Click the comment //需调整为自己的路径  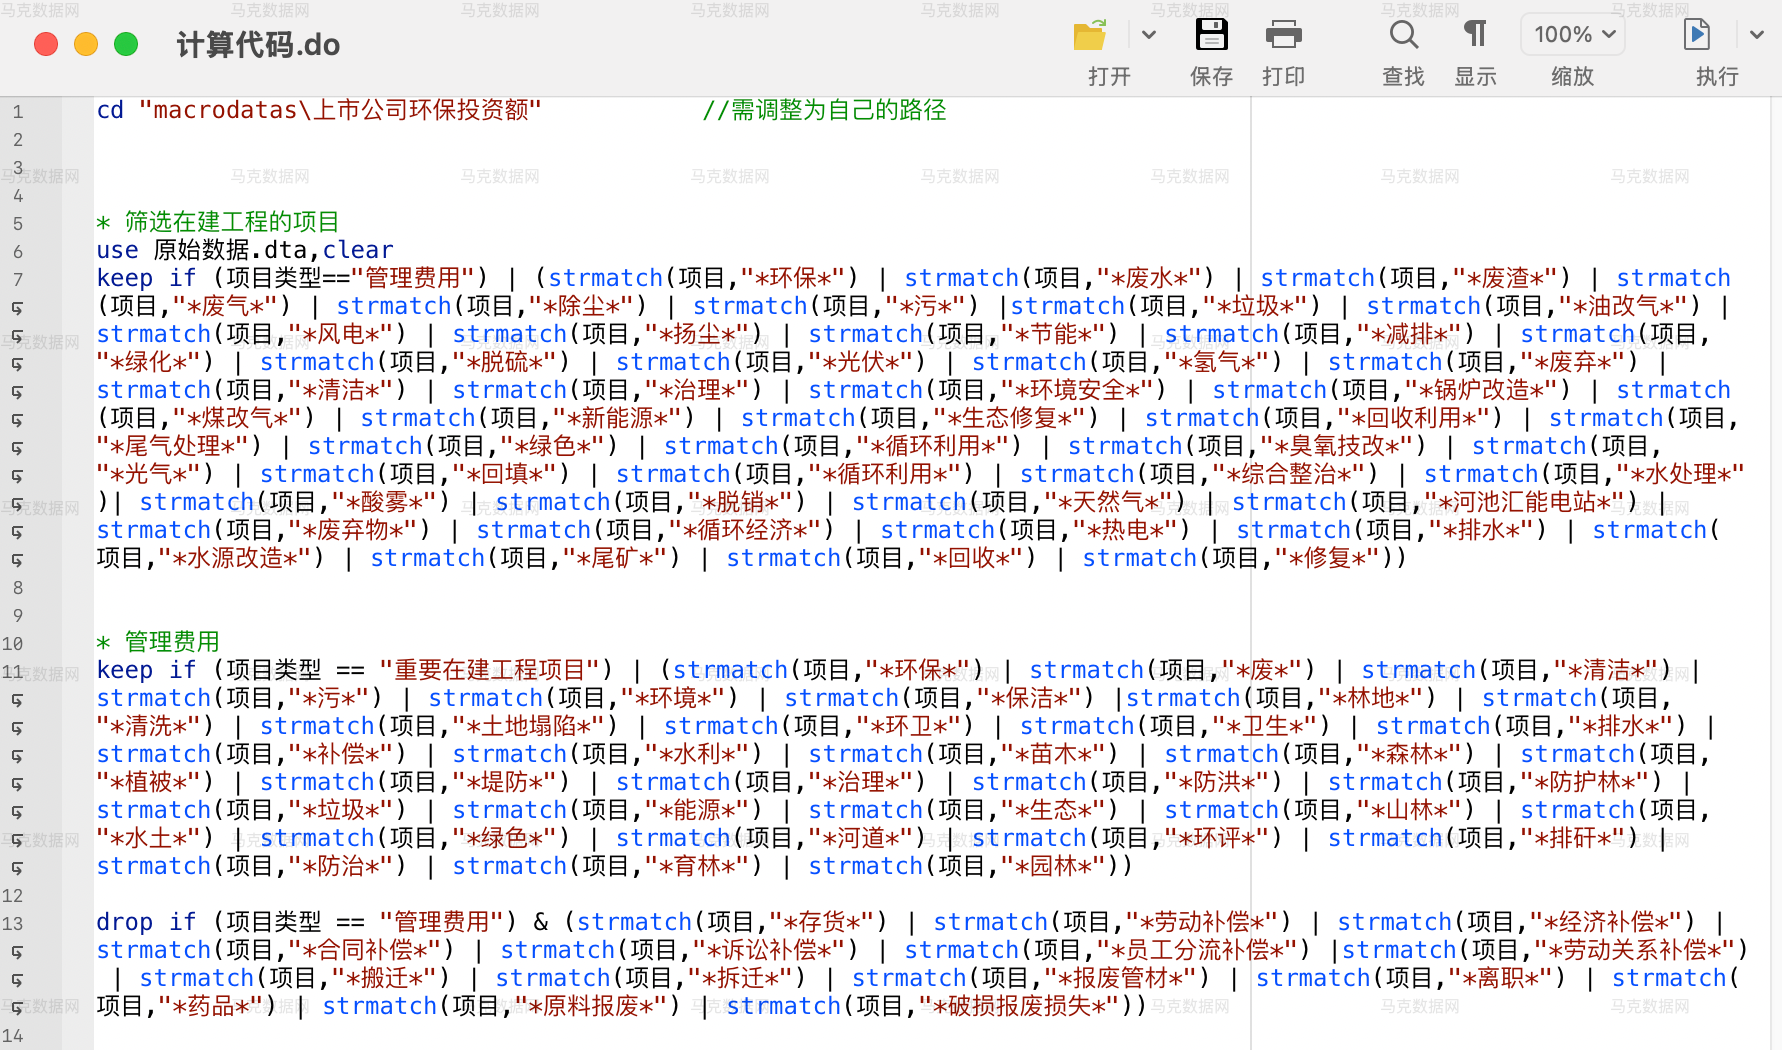823,110
